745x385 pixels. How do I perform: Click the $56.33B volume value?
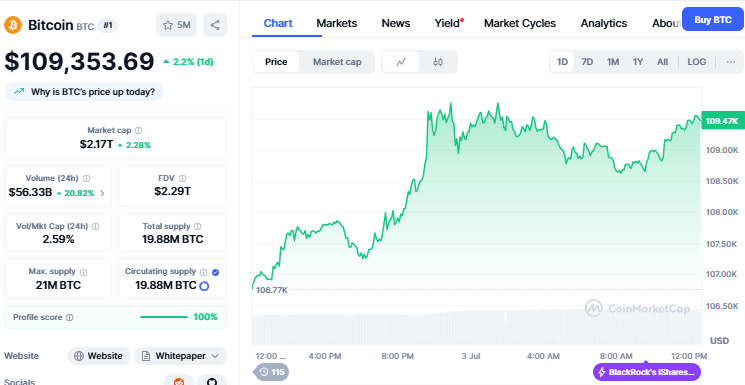pyautogui.click(x=30, y=192)
